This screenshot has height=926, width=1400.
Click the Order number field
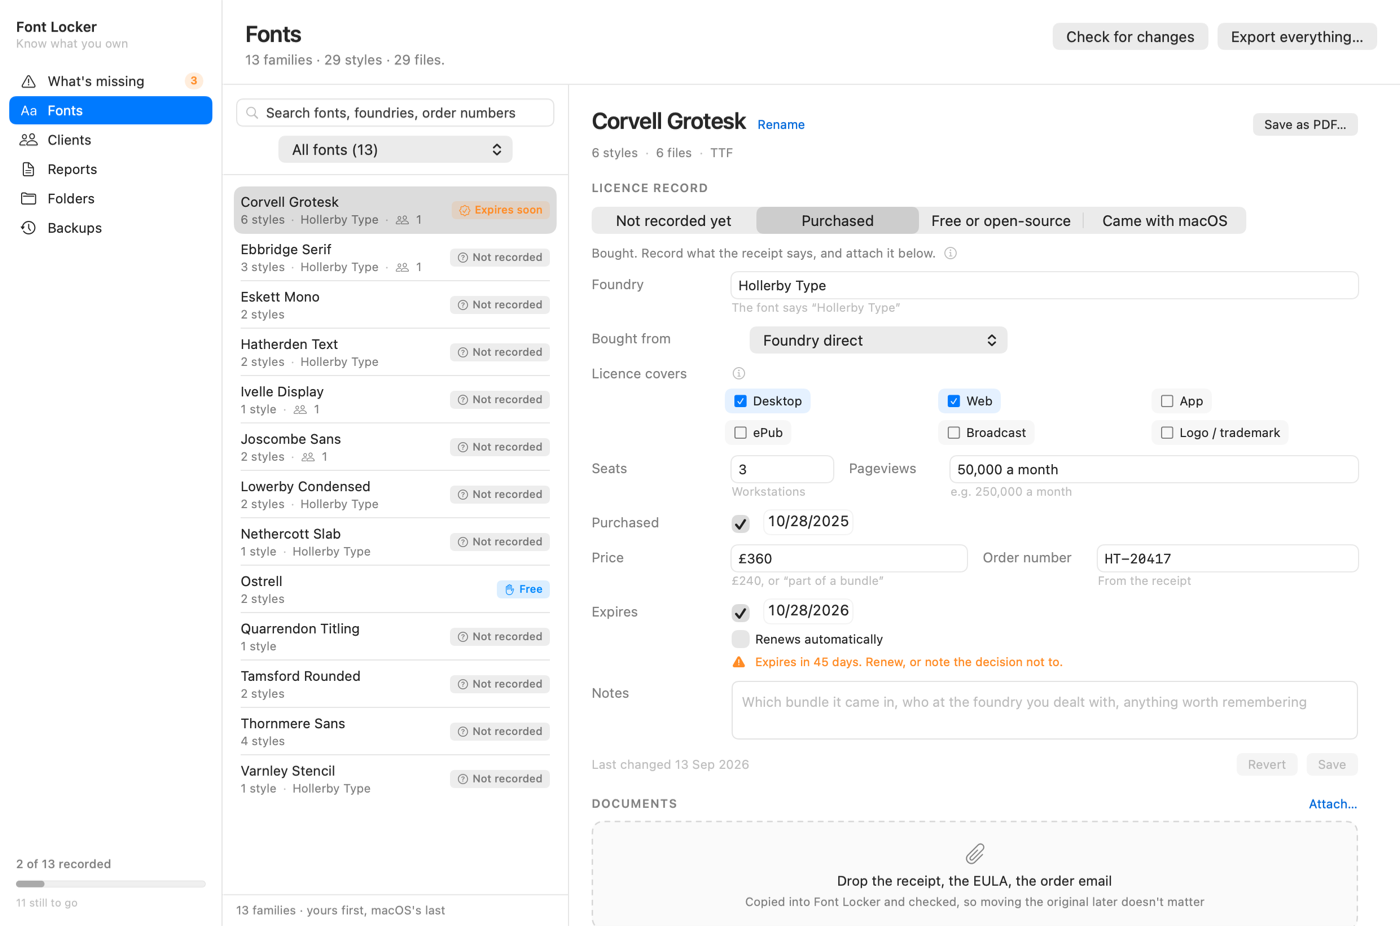click(x=1227, y=558)
